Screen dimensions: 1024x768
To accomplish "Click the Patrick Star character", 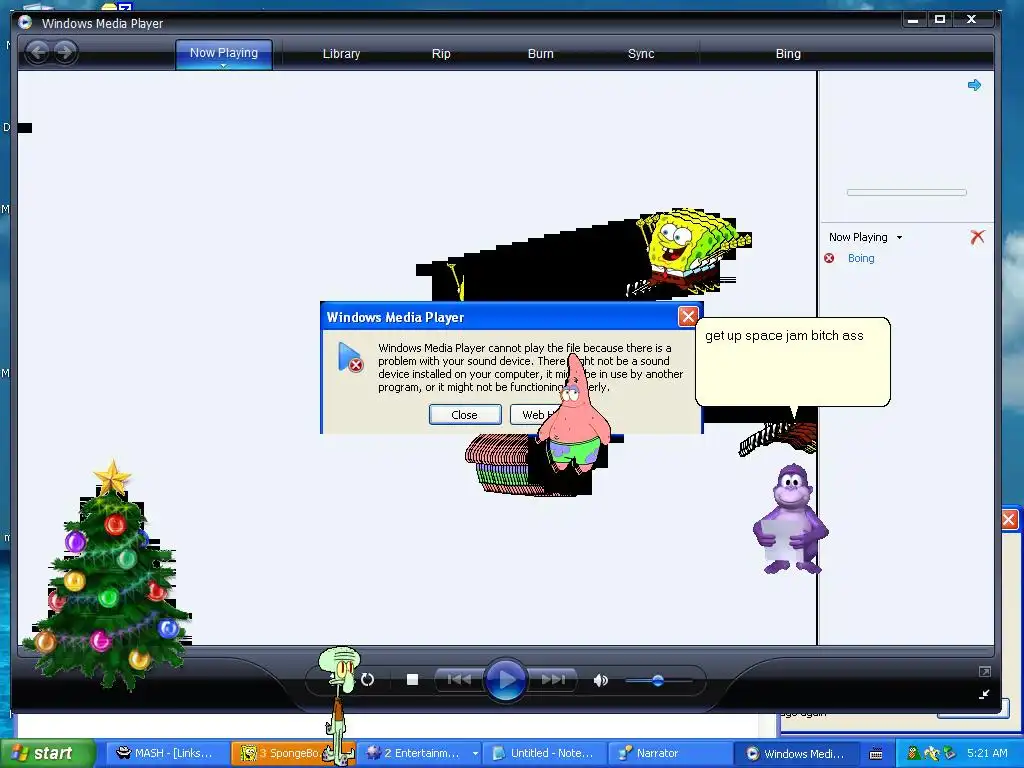I will pos(573,415).
